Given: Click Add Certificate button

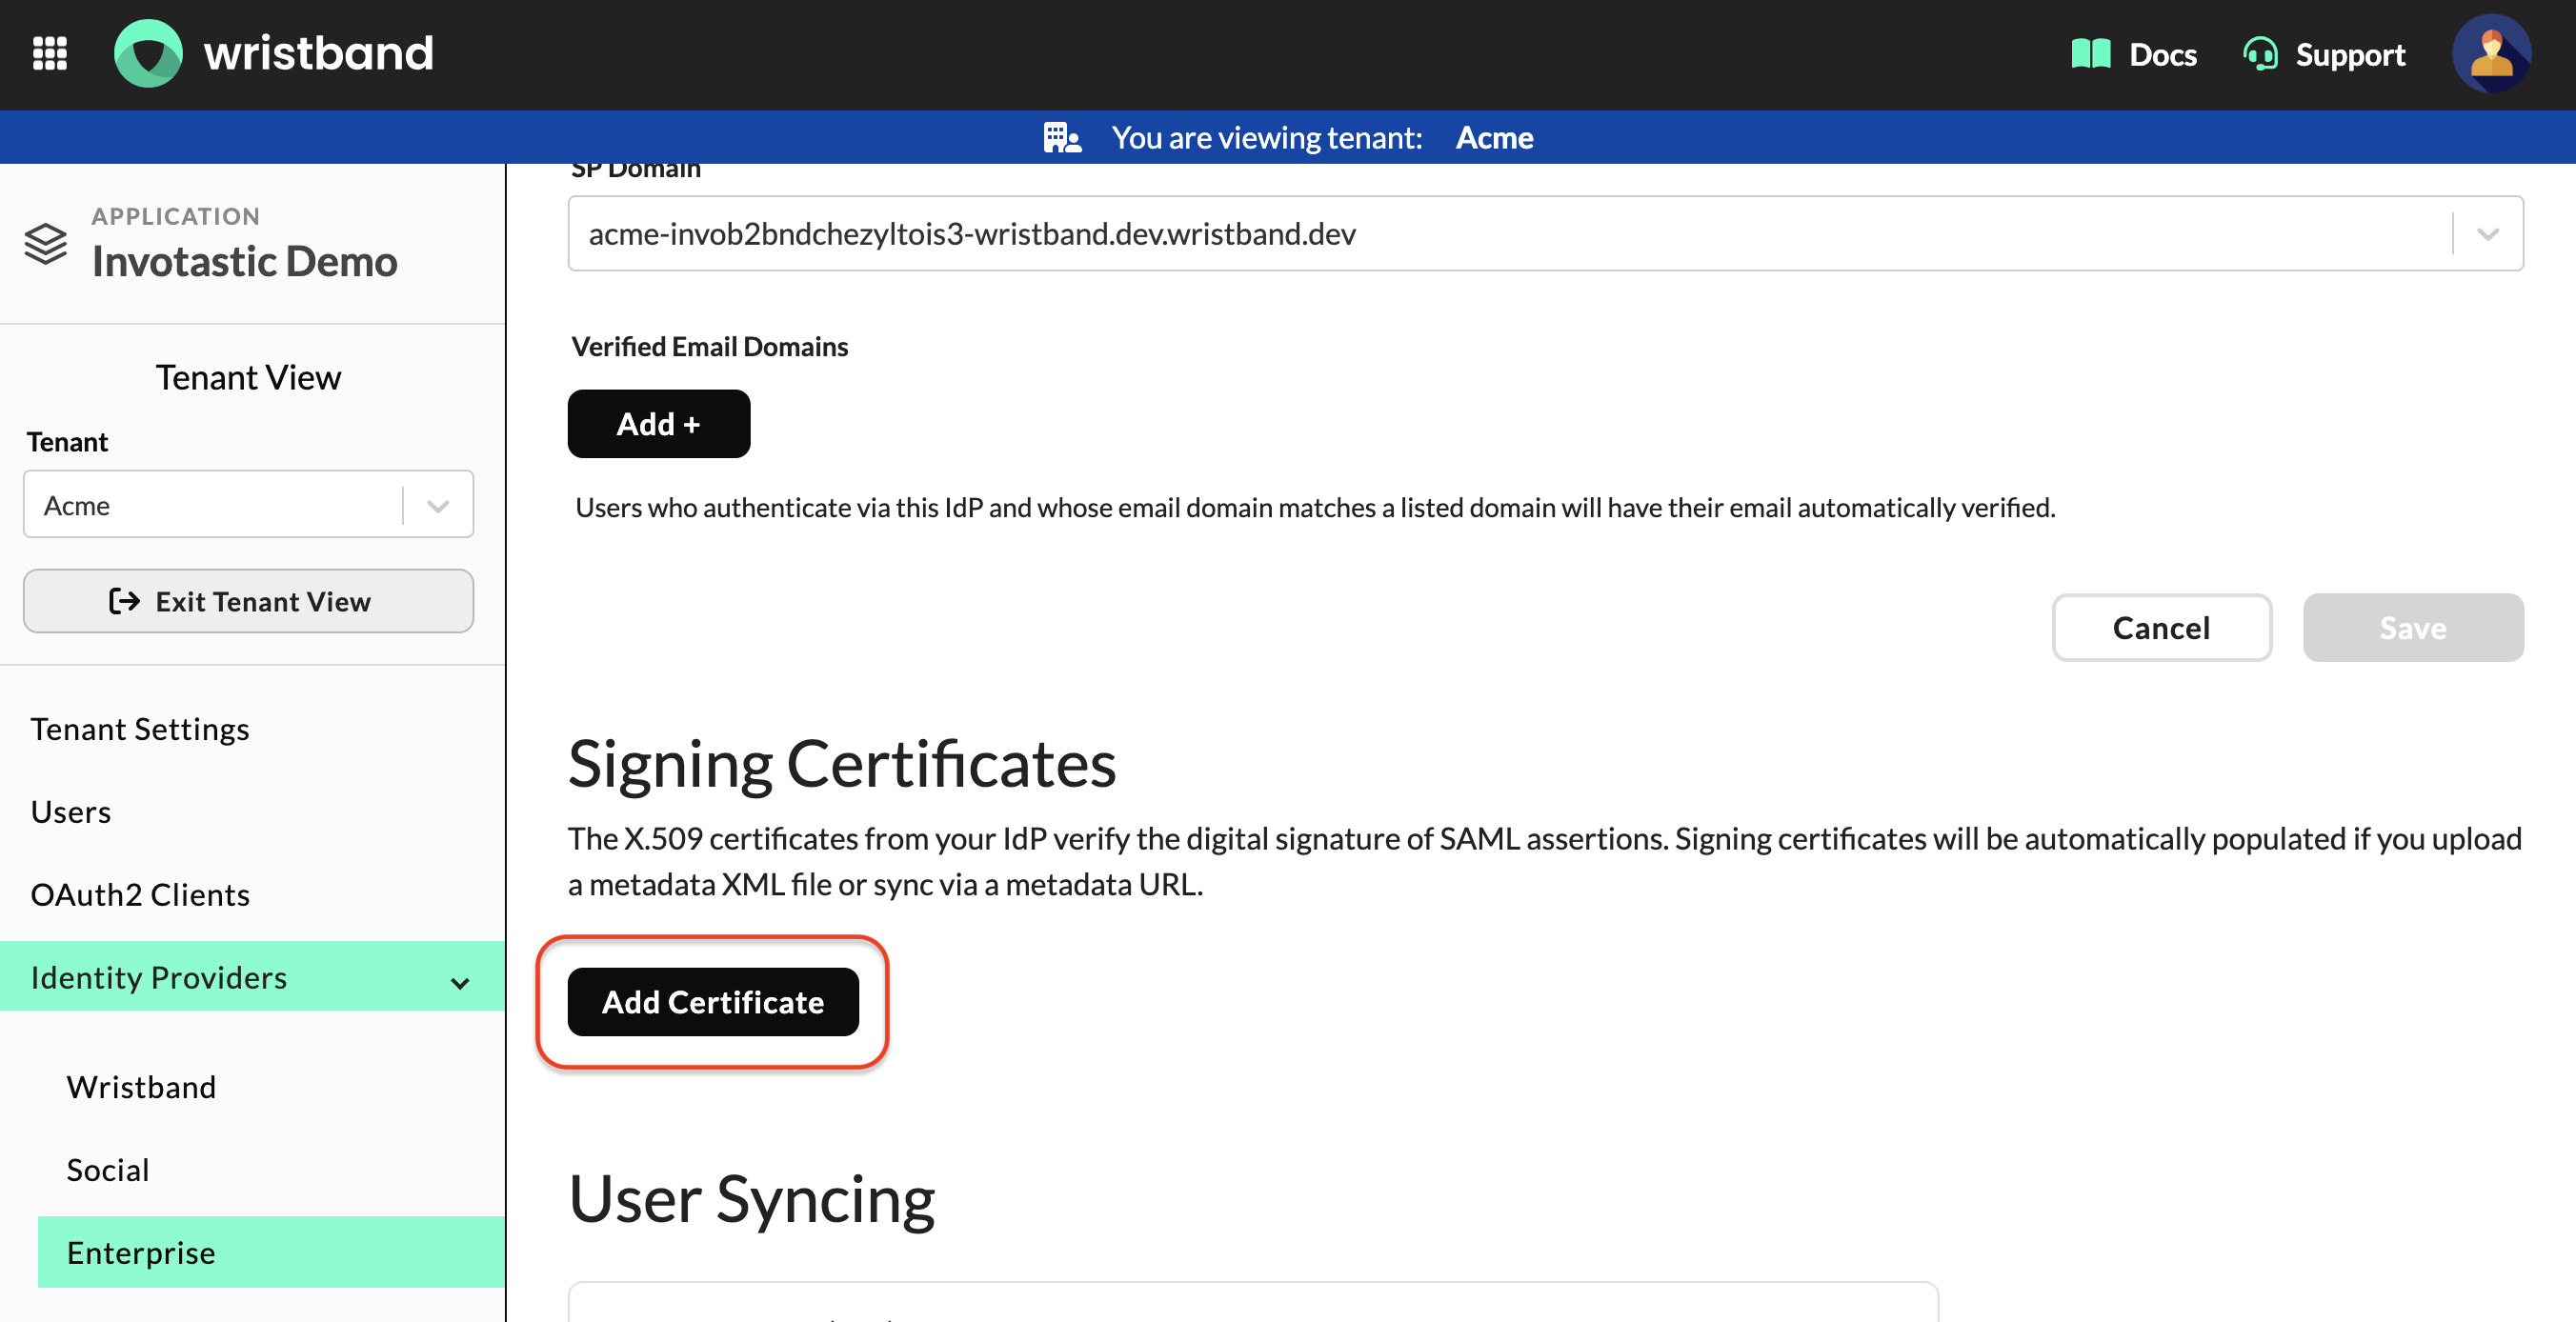Looking at the screenshot, I should click(x=713, y=1002).
